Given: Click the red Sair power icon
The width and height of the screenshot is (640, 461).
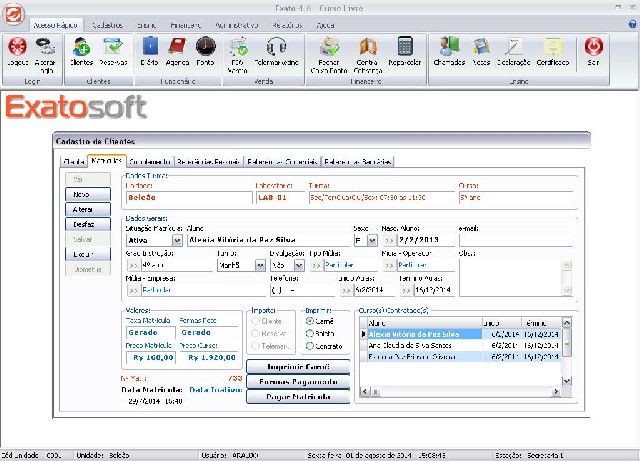Looking at the screenshot, I should tap(593, 46).
